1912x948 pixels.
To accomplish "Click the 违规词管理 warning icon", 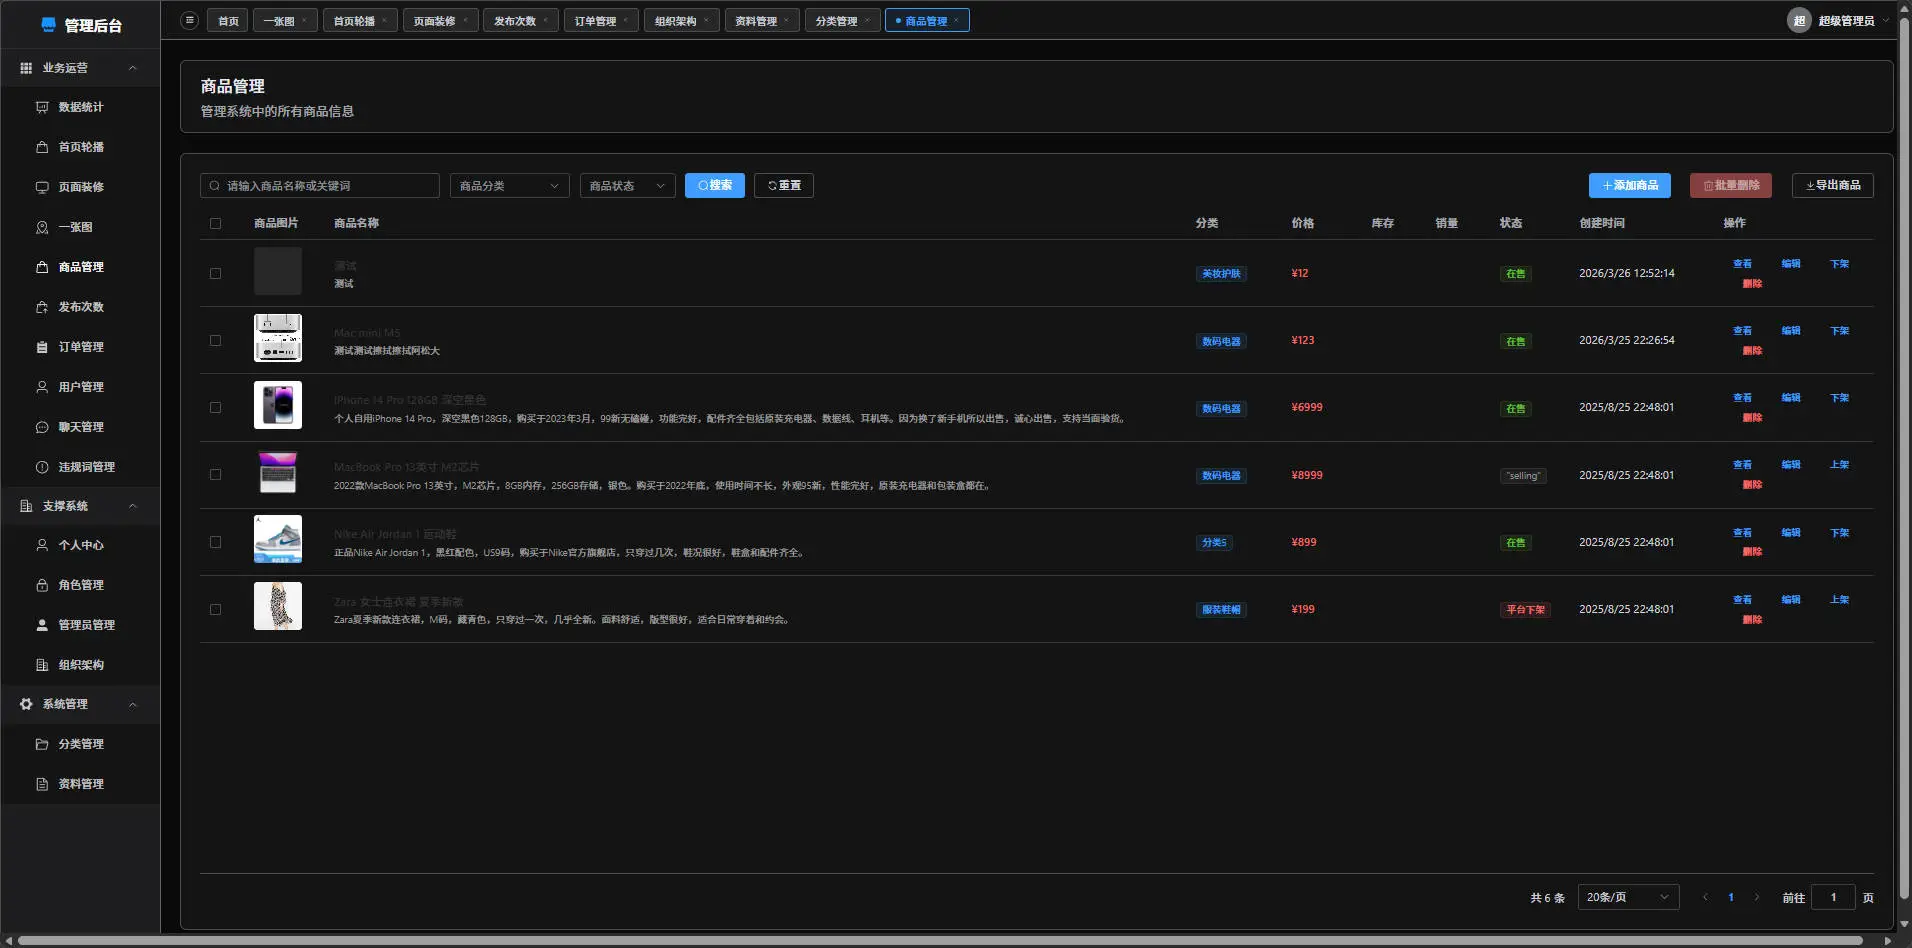I will (x=42, y=467).
